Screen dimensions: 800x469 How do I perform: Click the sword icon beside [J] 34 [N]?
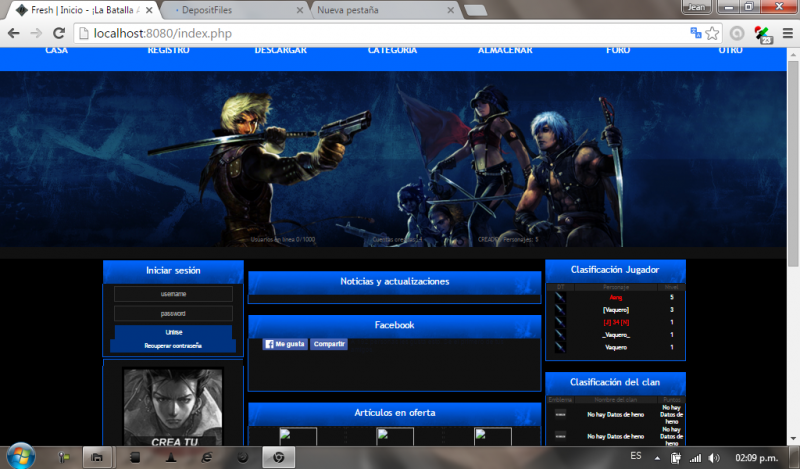coord(560,322)
